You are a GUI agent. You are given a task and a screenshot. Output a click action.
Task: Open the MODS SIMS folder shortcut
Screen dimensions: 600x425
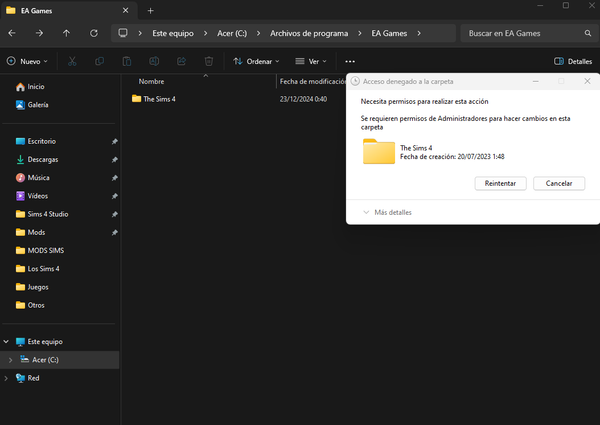coord(40,251)
